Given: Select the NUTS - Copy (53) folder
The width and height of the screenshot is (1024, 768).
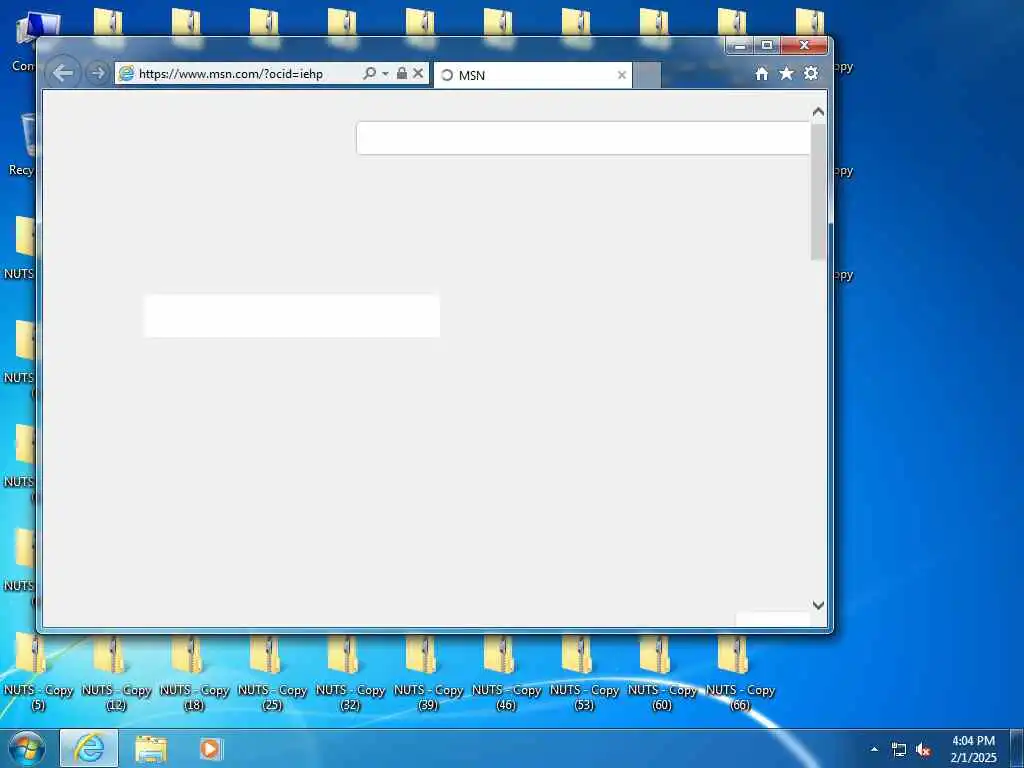Looking at the screenshot, I should pos(584,673).
